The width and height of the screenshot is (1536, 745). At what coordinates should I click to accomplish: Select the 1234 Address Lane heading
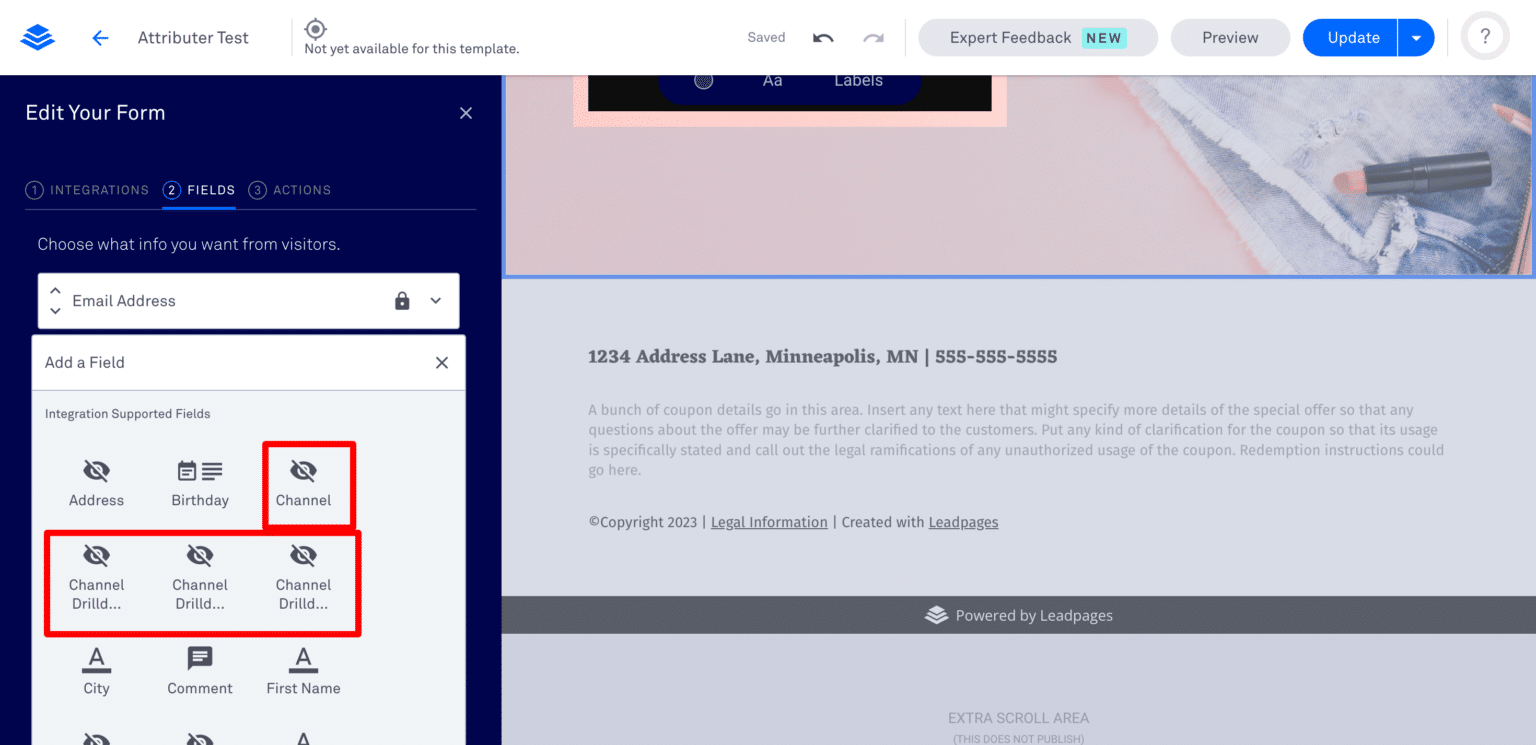coord(822,357)
